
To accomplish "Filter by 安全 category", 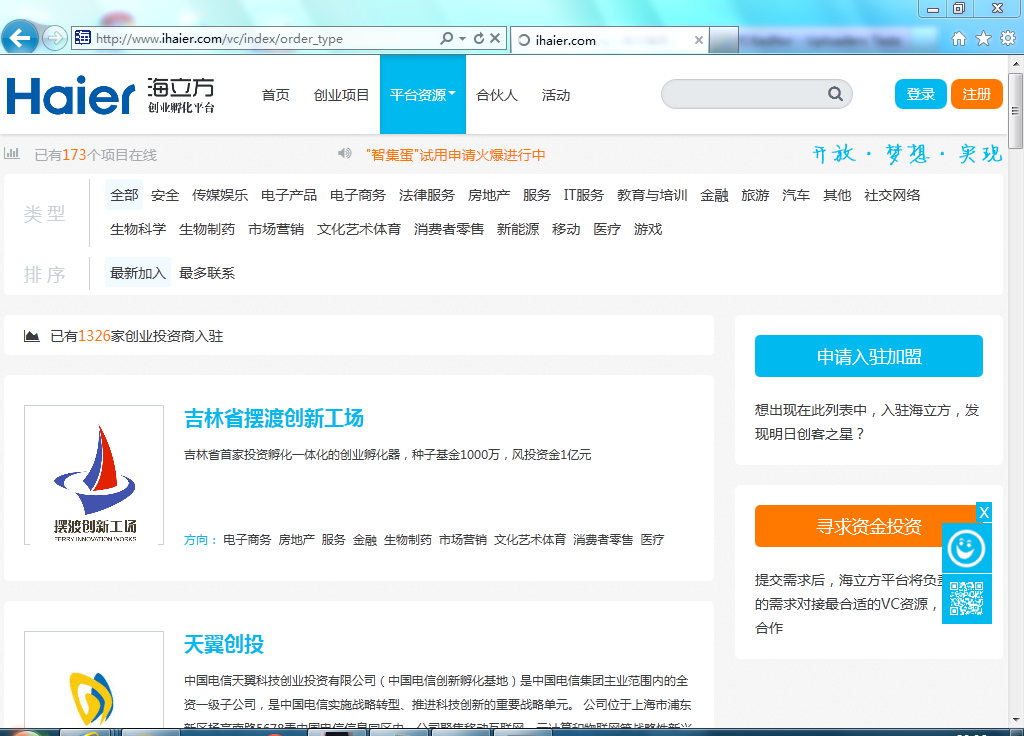I will (165, 195).
